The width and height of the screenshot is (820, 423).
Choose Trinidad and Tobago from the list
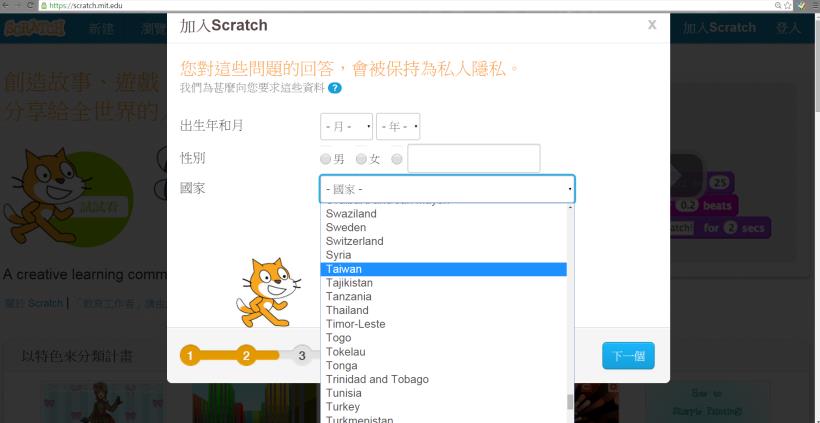tap(443, 379)
